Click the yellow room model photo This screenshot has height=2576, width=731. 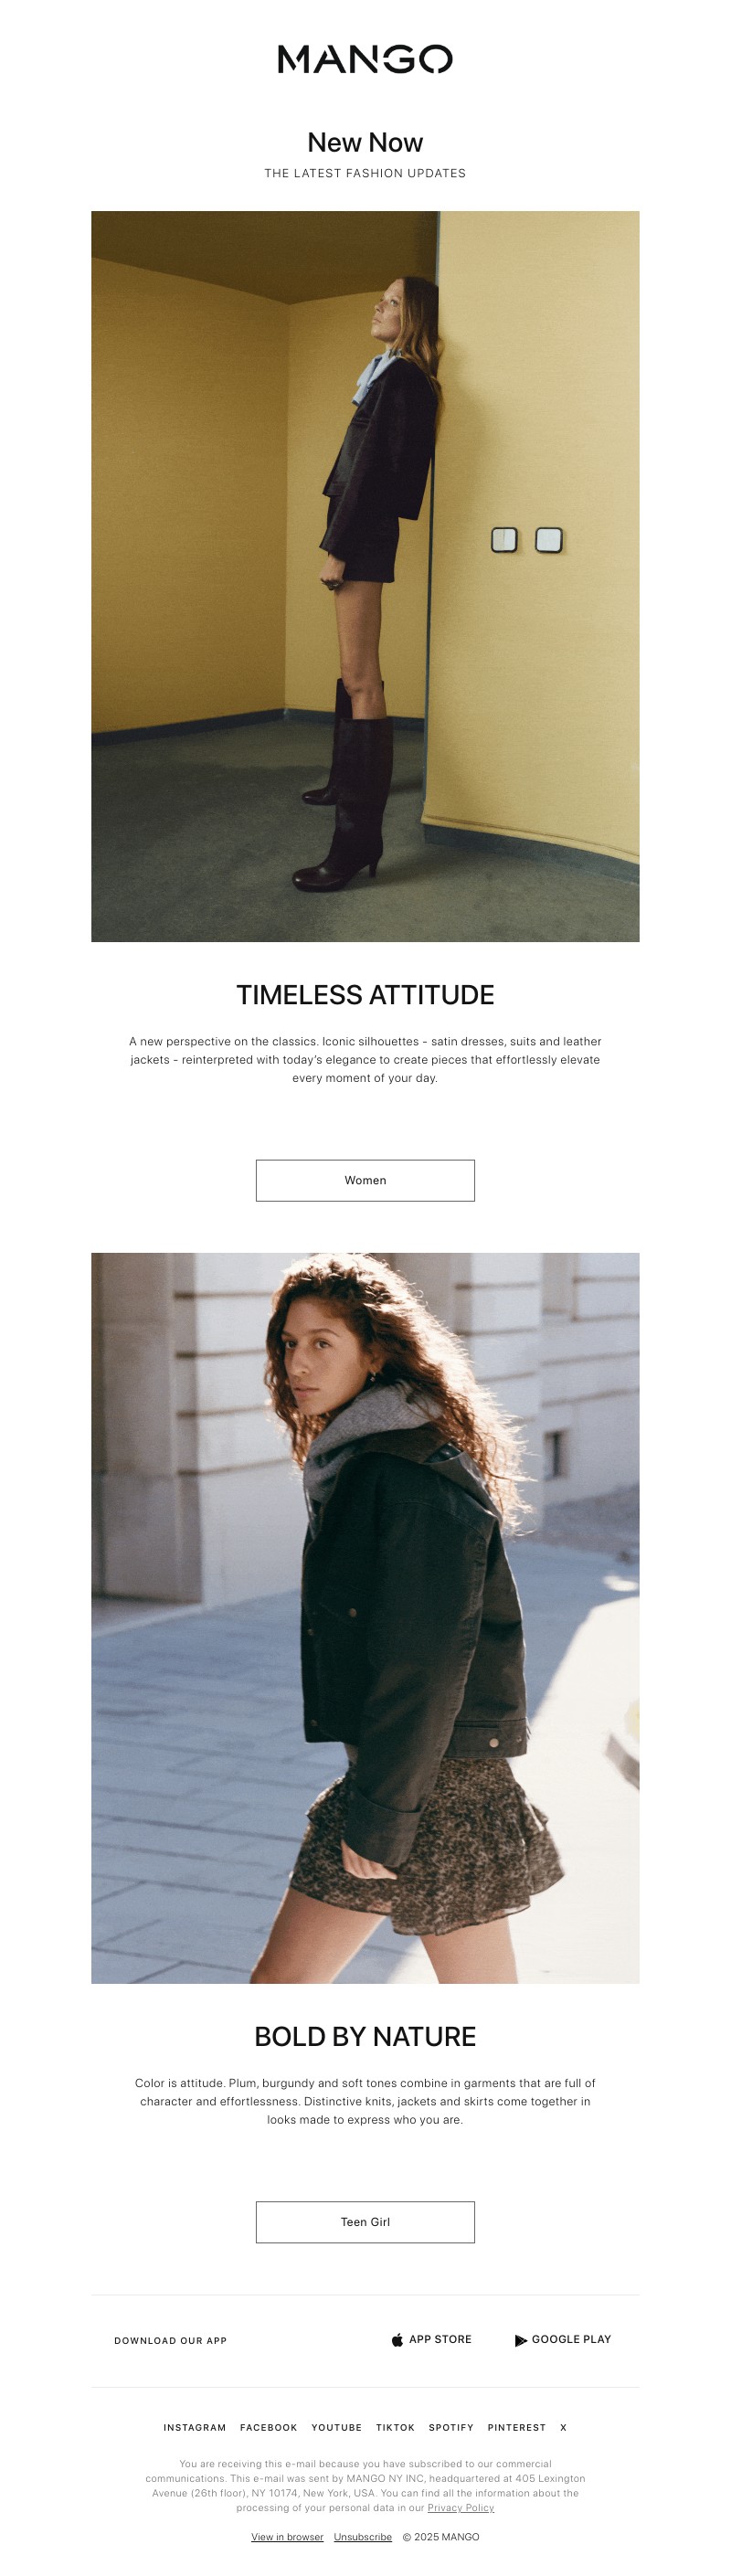(365, 576)
